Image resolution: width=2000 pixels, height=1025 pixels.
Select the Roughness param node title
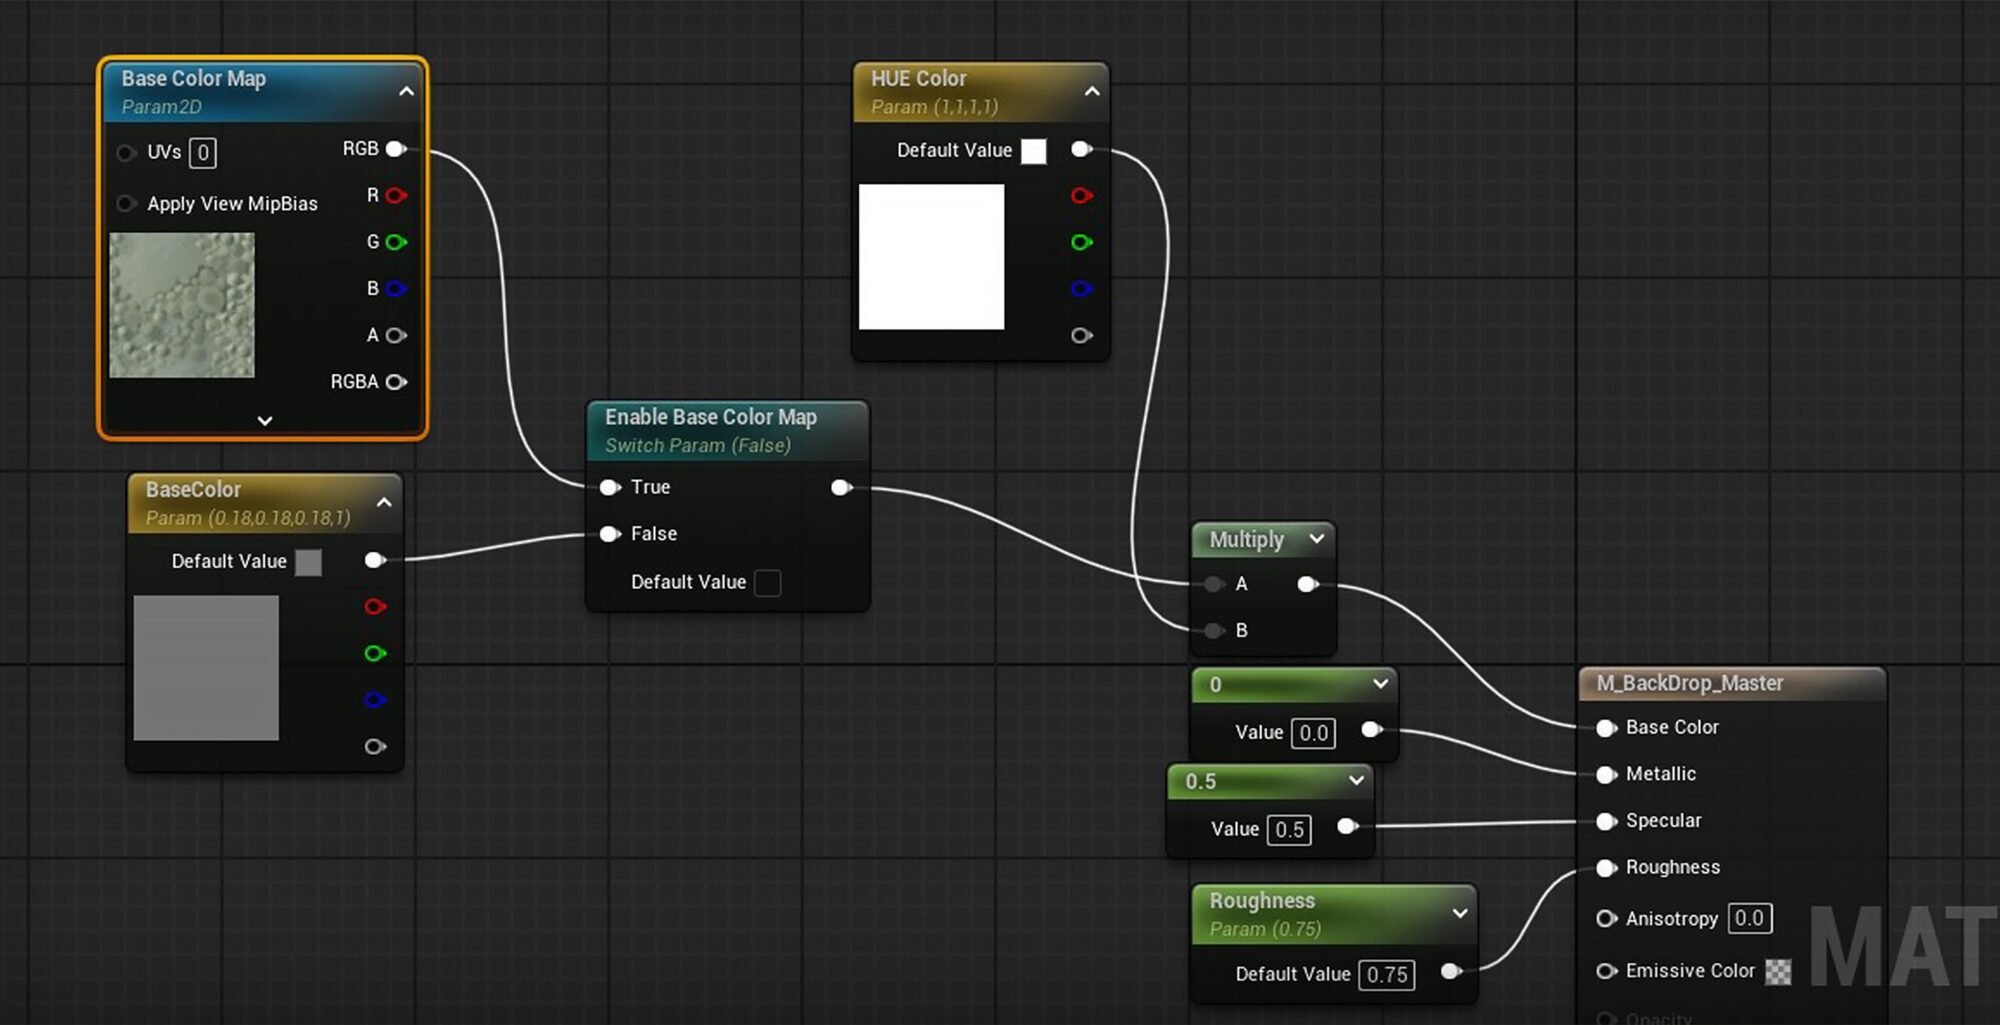click(x=1262, y=900)
